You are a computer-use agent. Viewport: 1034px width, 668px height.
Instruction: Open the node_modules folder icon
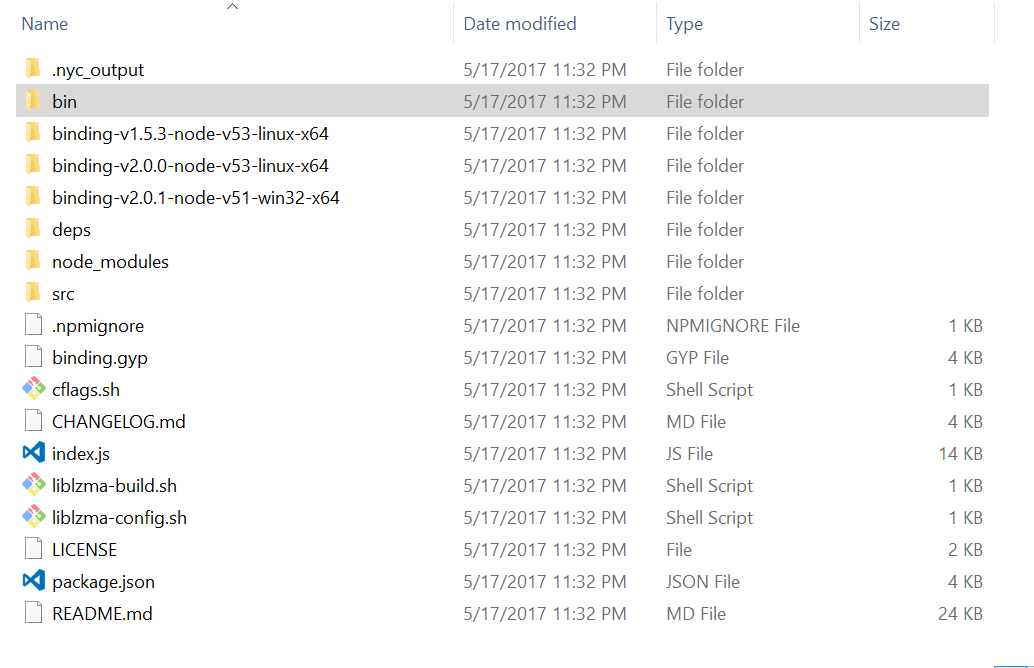(x=32, y=261)
